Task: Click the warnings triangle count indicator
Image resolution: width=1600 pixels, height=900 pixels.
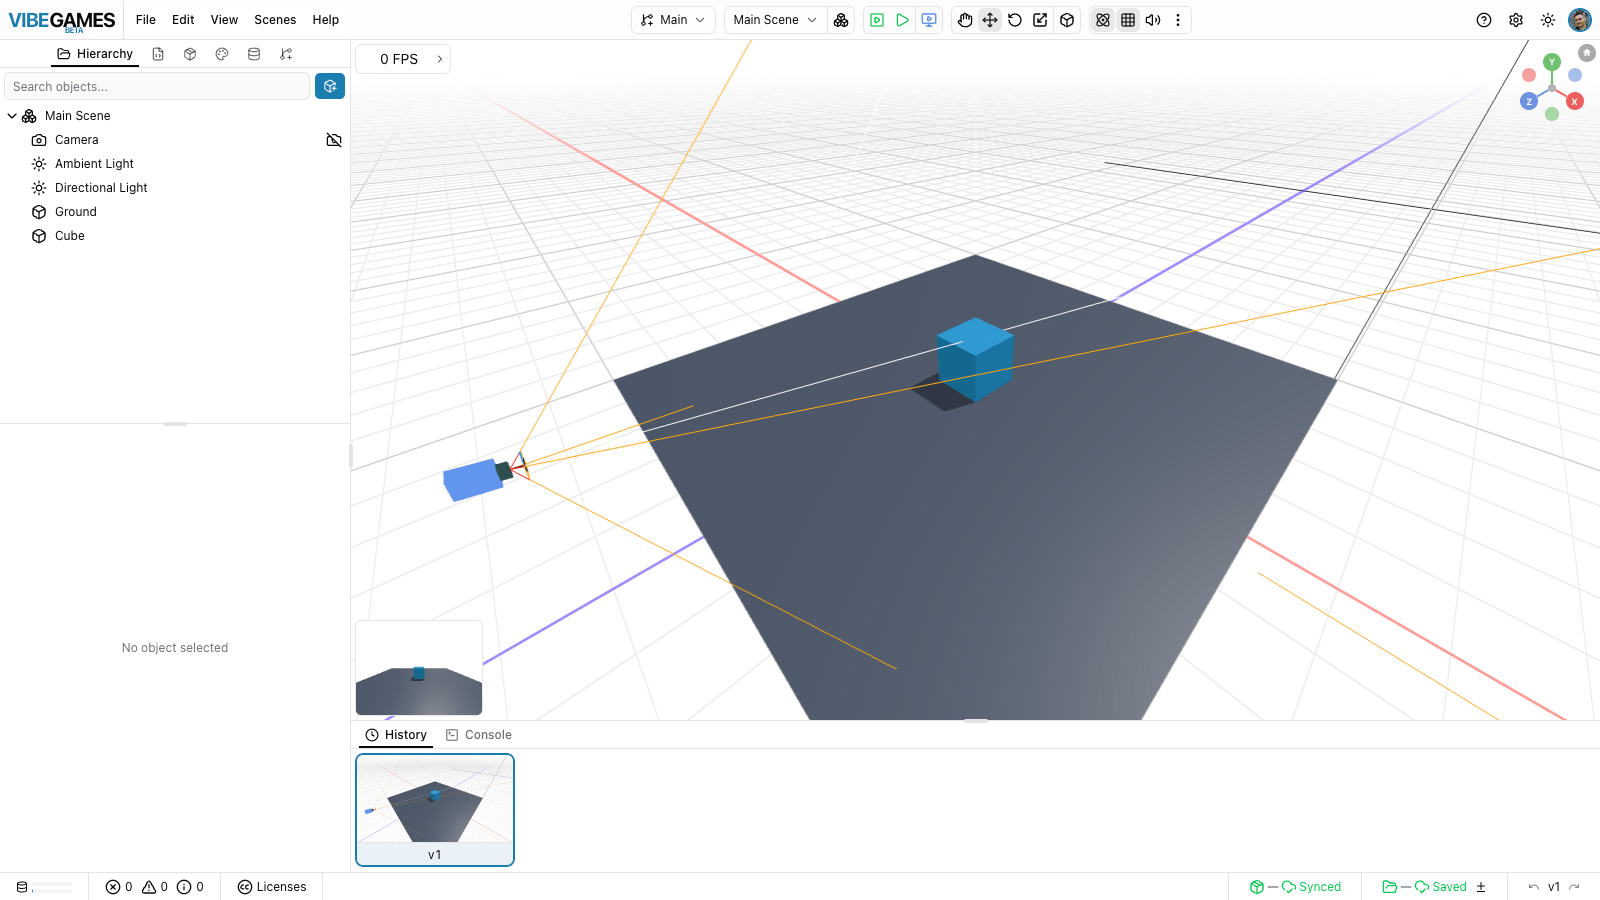Action: (x=155, y=887)
